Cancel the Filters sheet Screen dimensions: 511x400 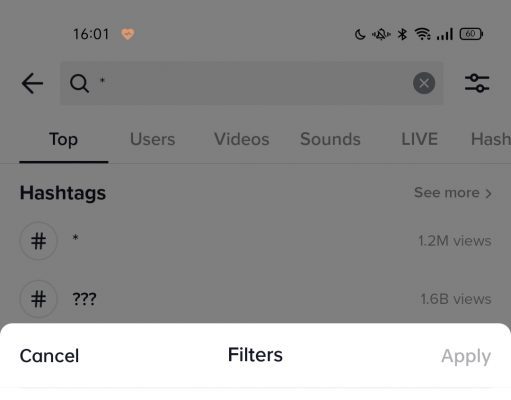pyautogui.click(x=49, y=356)
